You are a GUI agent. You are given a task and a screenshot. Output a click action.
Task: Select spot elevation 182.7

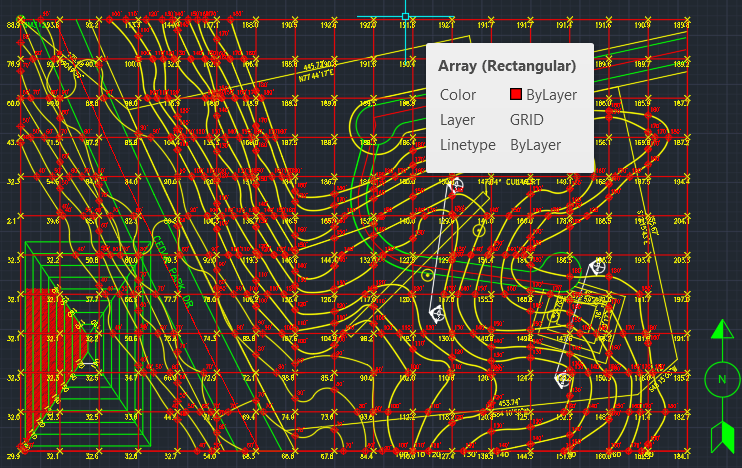[x=681, y=417]
